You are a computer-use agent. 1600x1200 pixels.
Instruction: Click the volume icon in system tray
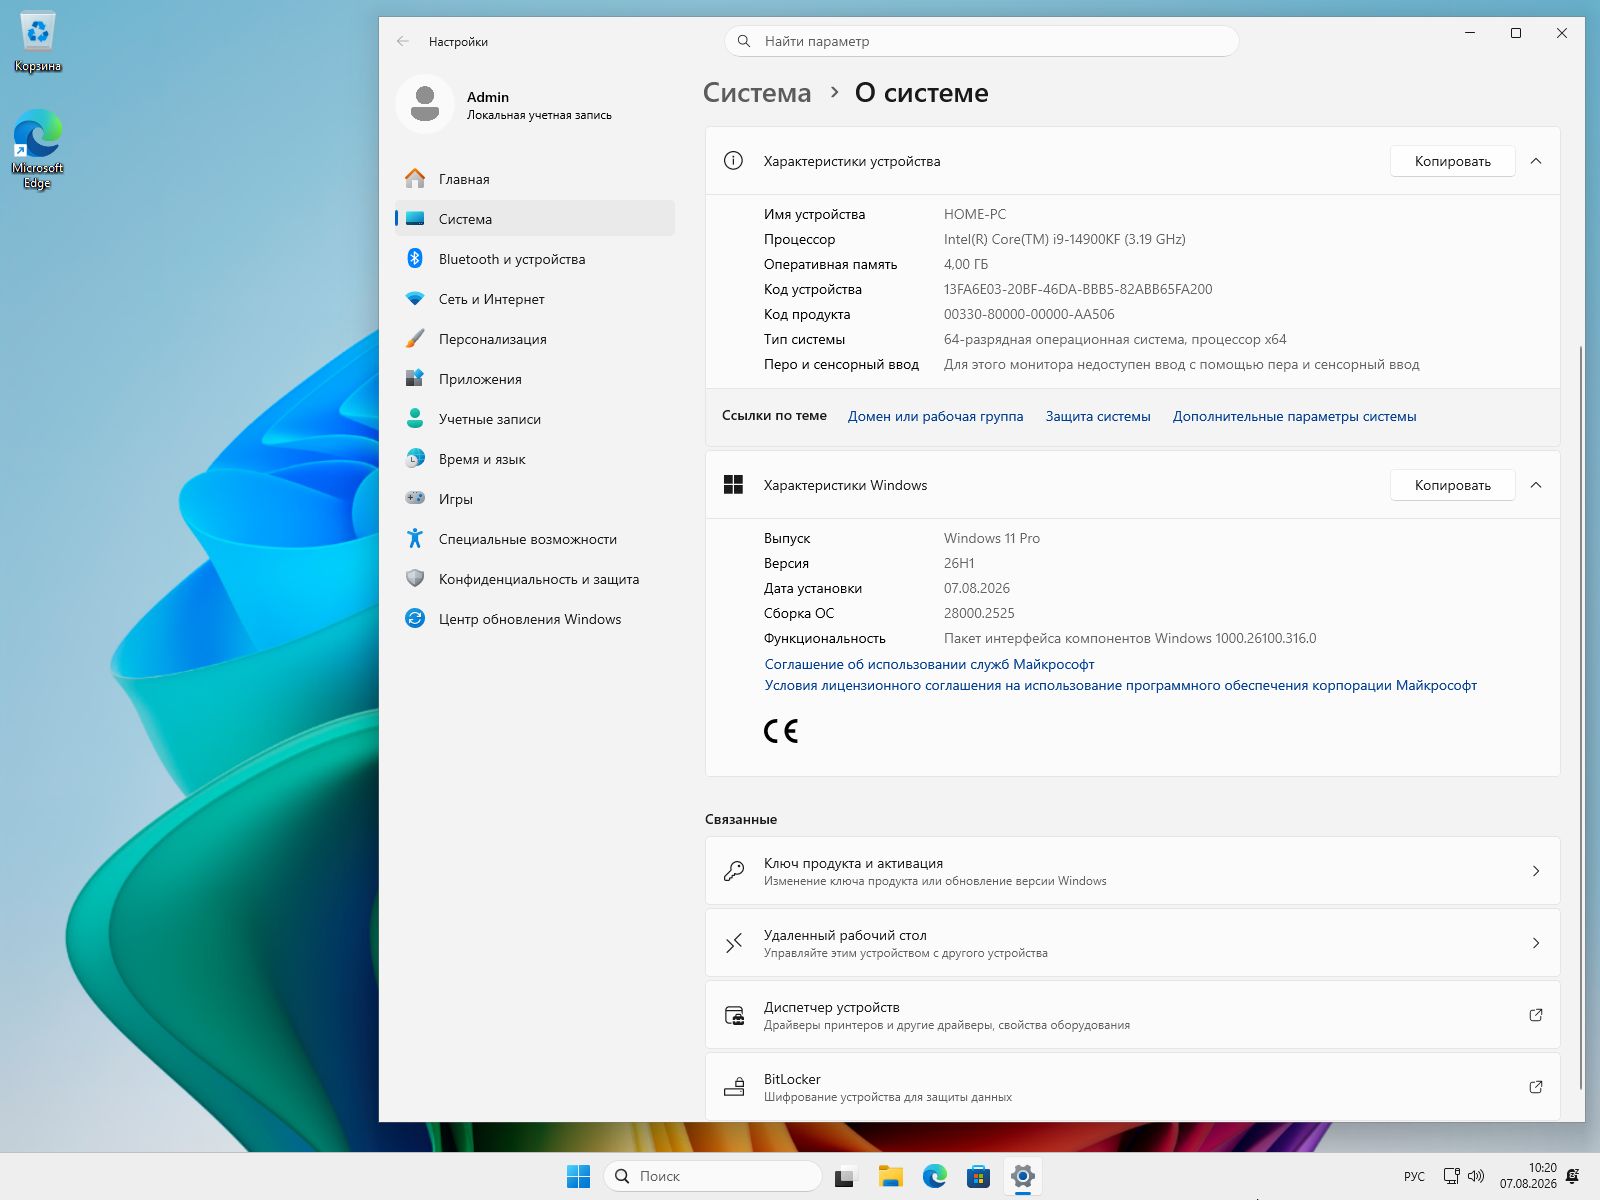[x=1476, y=1176]
